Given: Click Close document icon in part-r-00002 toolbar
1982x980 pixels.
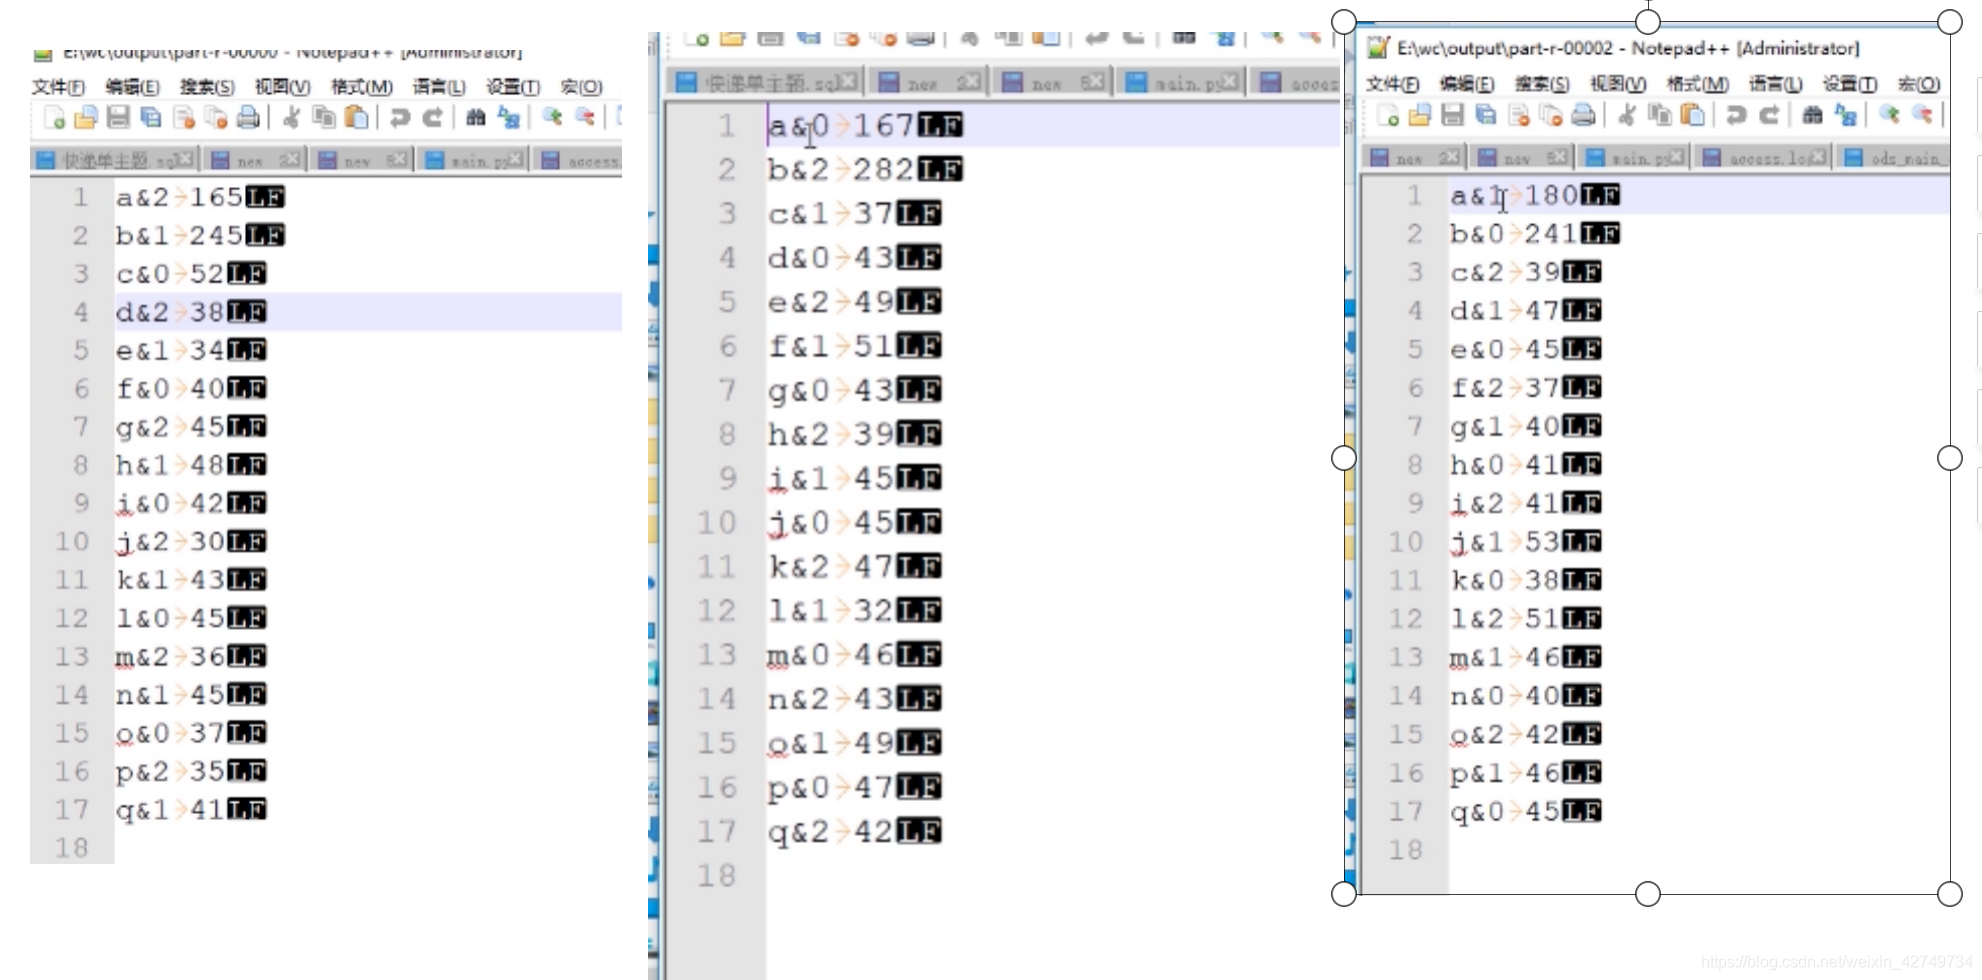Looking at the screenshot, I should click(x=1519, y=116).
